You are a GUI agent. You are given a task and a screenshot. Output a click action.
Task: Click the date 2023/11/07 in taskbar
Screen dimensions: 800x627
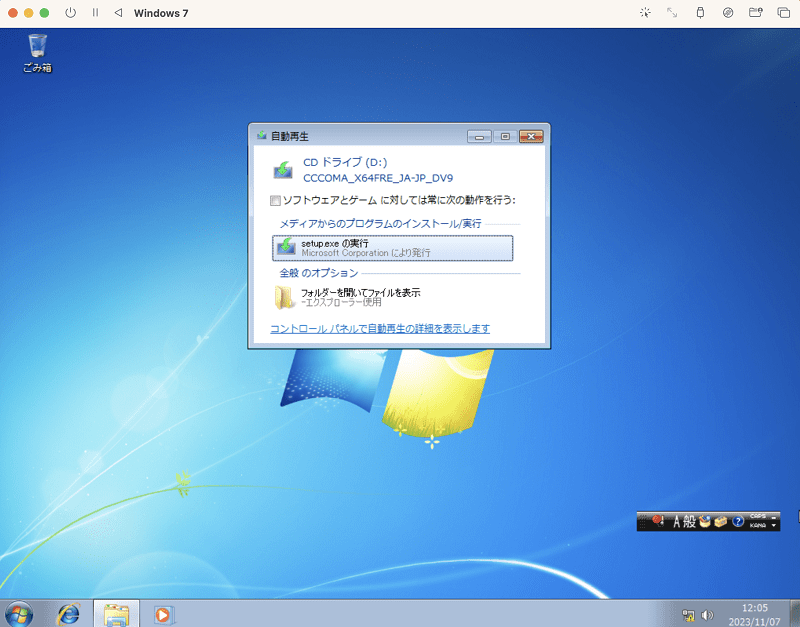(754, 621)
